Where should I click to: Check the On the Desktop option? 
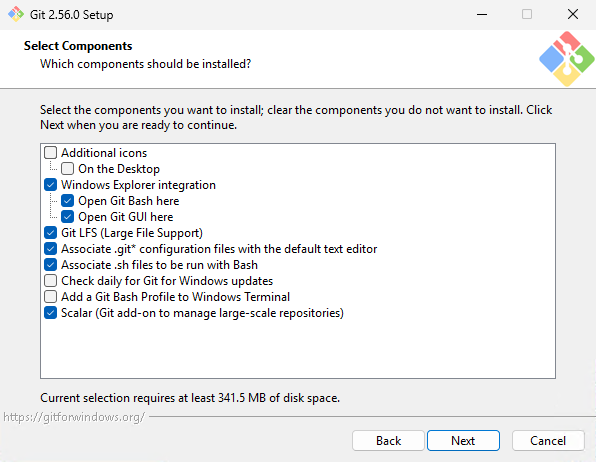pyautogui.click(x=68, y=168)
